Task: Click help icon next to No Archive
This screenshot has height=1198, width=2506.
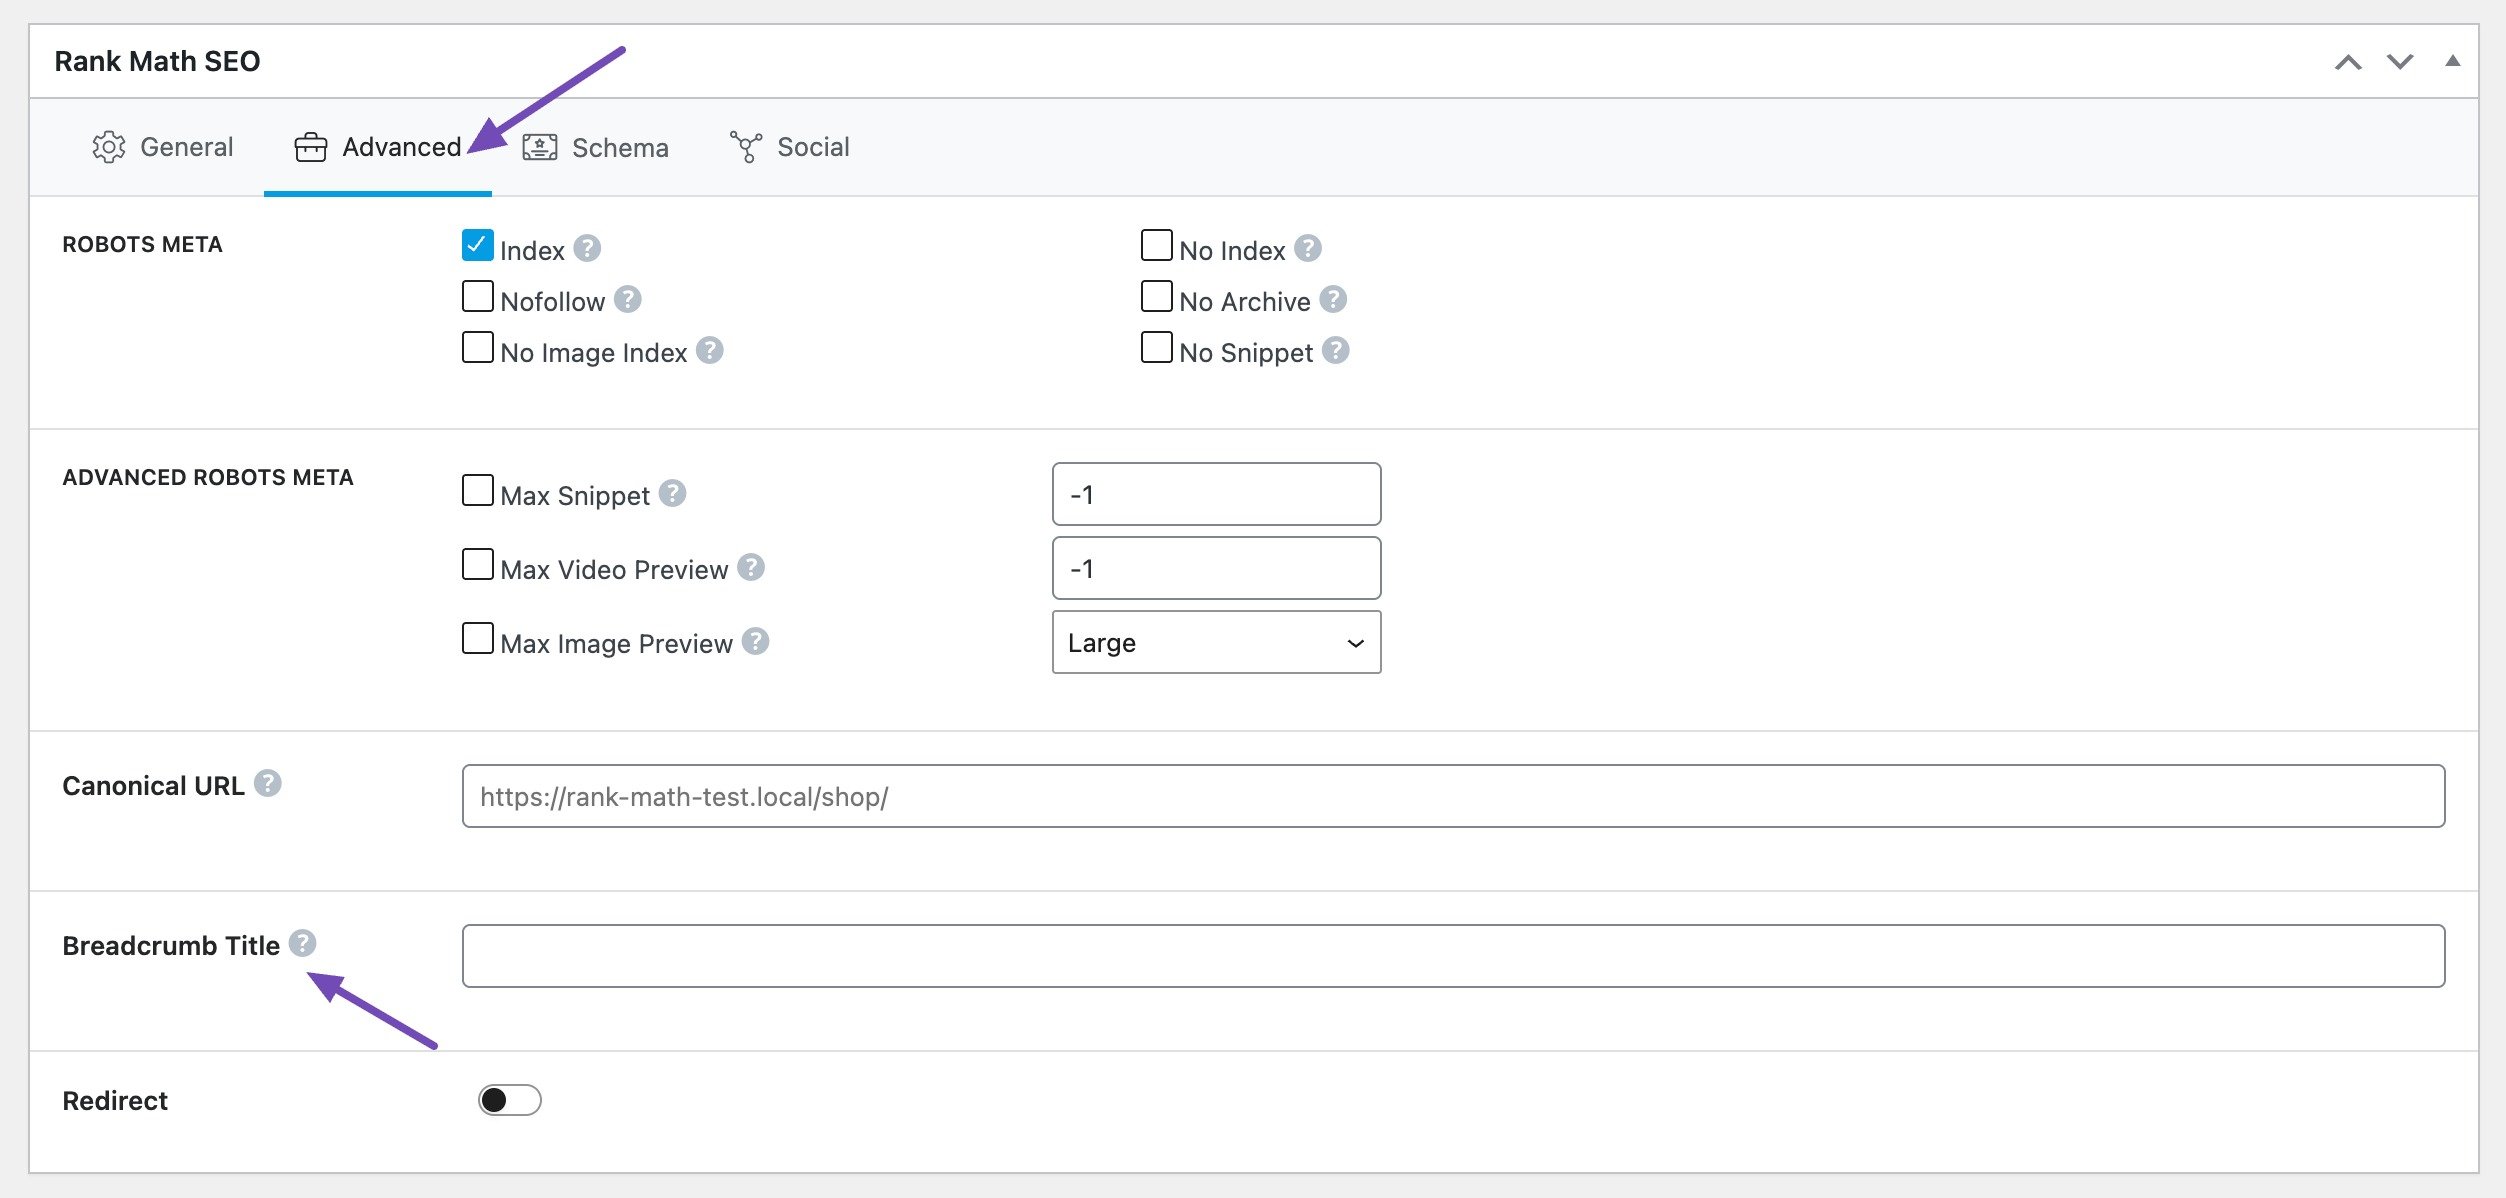Action: (x=1333, y=299)
